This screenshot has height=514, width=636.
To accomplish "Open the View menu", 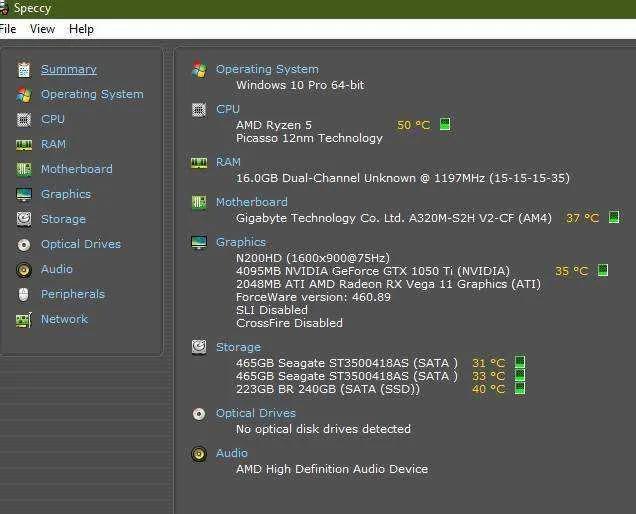I will 42,29.
